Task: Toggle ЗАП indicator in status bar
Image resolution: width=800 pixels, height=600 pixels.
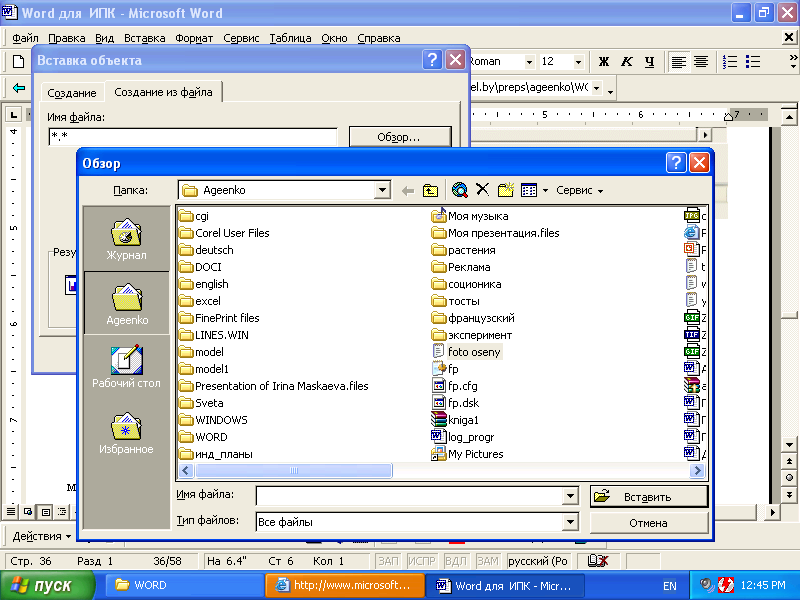Action: click(x=388, y=561)
